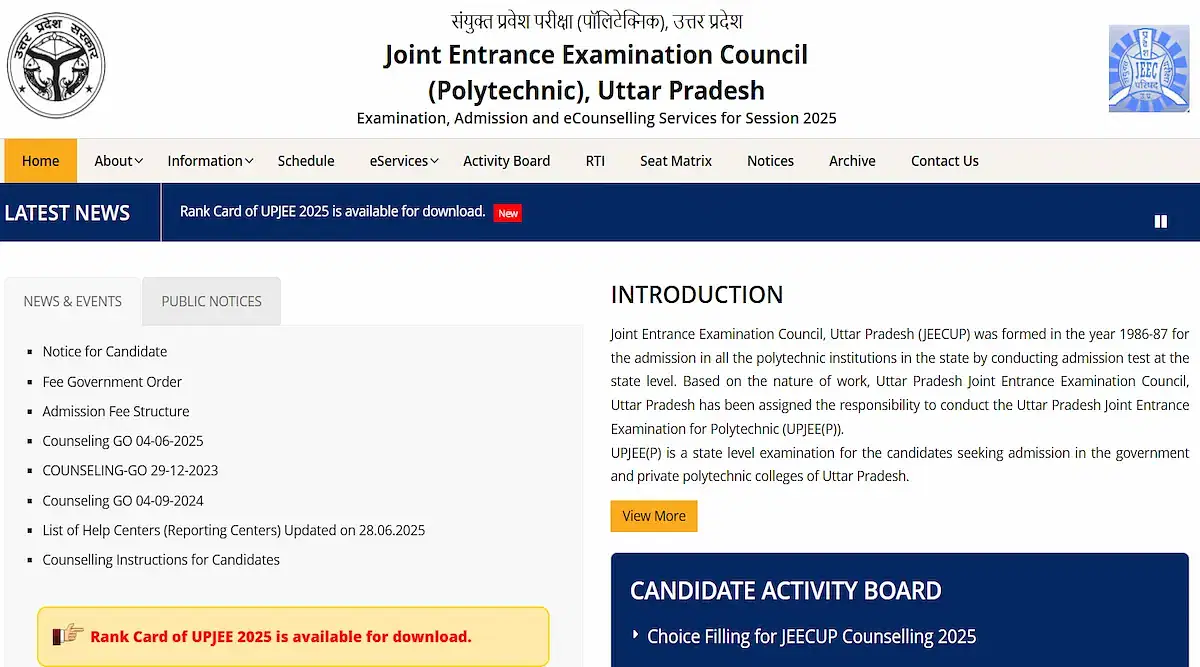This screenshot has height=667, width=1200.
Task: Expand the Information dropdown menu
Action: (x=210, y=161)
